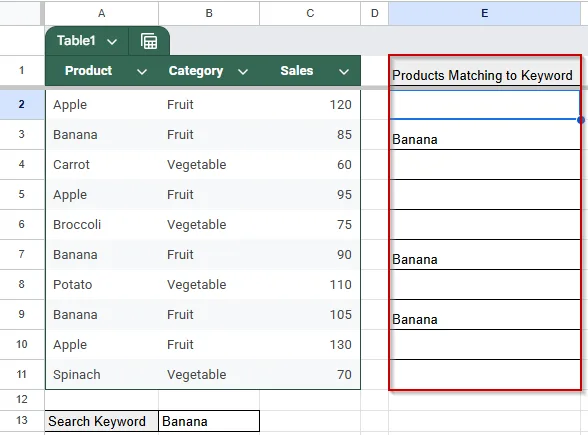
Task: Open the Product column filter dropdown
Action: 142,72
